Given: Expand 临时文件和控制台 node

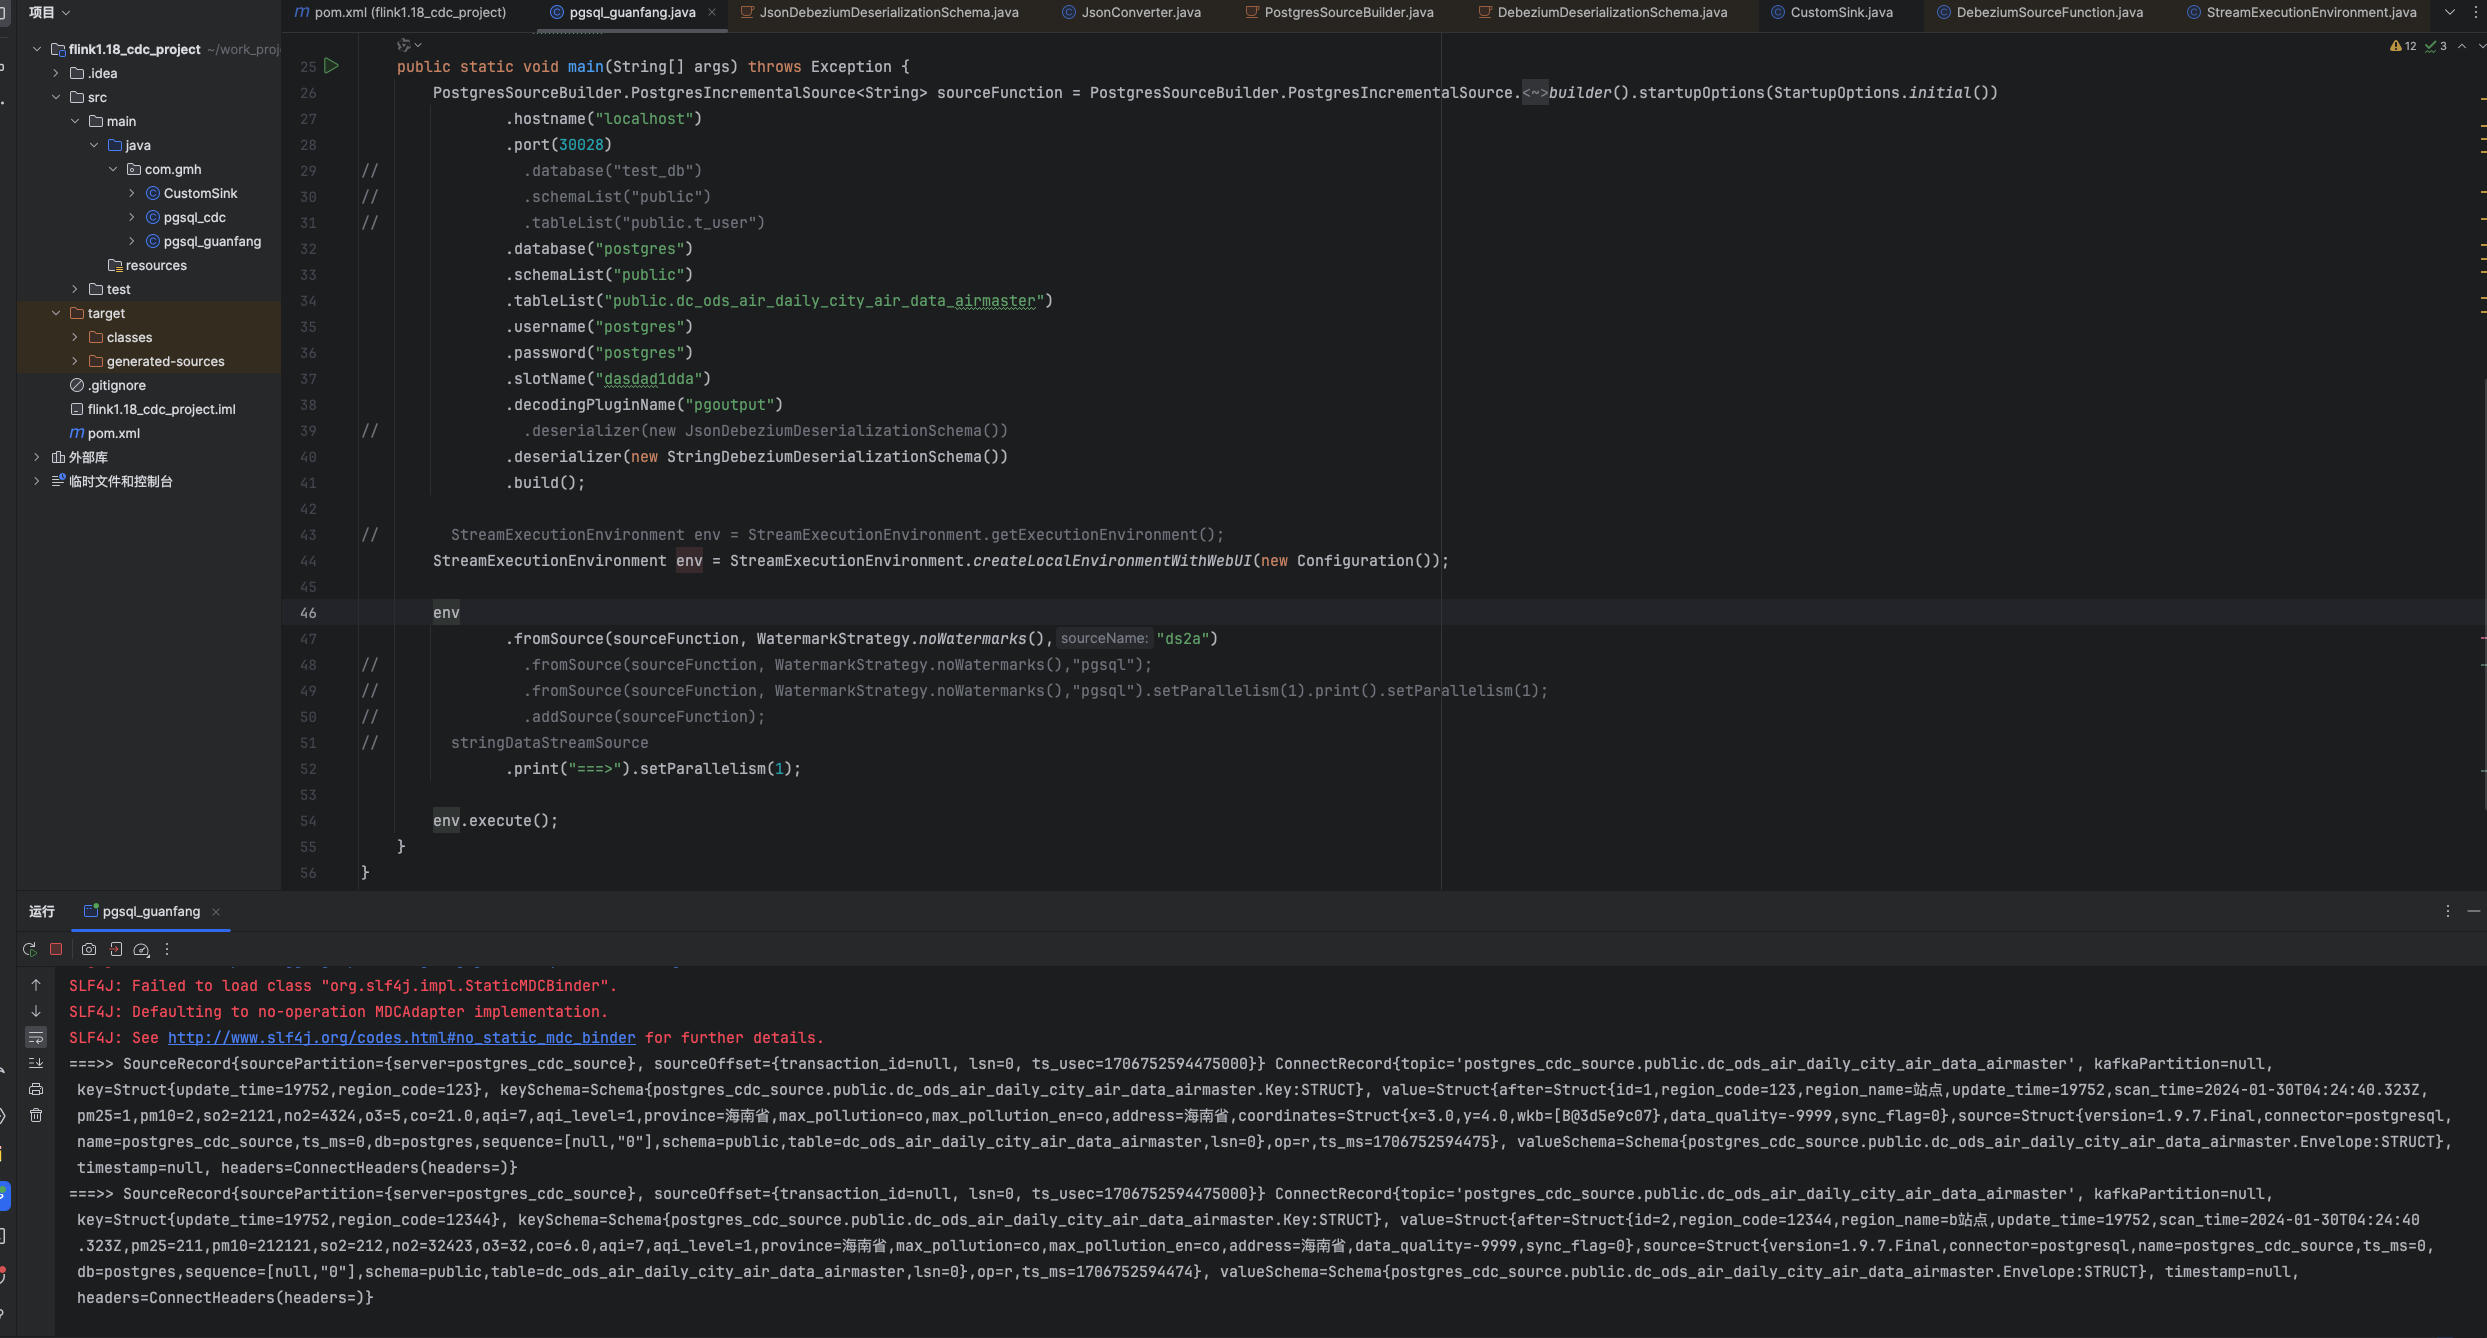Looking at the screenshot, I should pyautogui.click(x=37, y=481).
